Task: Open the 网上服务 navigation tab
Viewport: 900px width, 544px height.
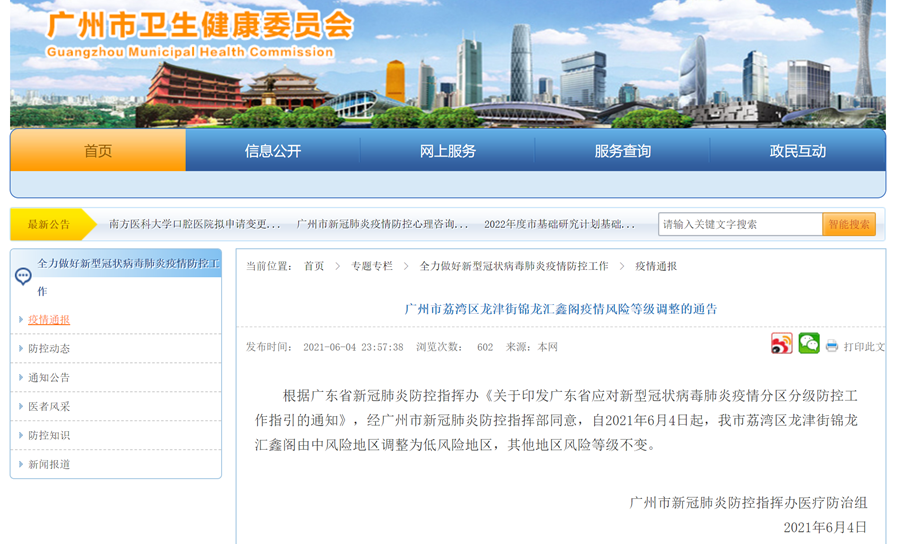Action: pyautogui.click(x=448, y=150)
